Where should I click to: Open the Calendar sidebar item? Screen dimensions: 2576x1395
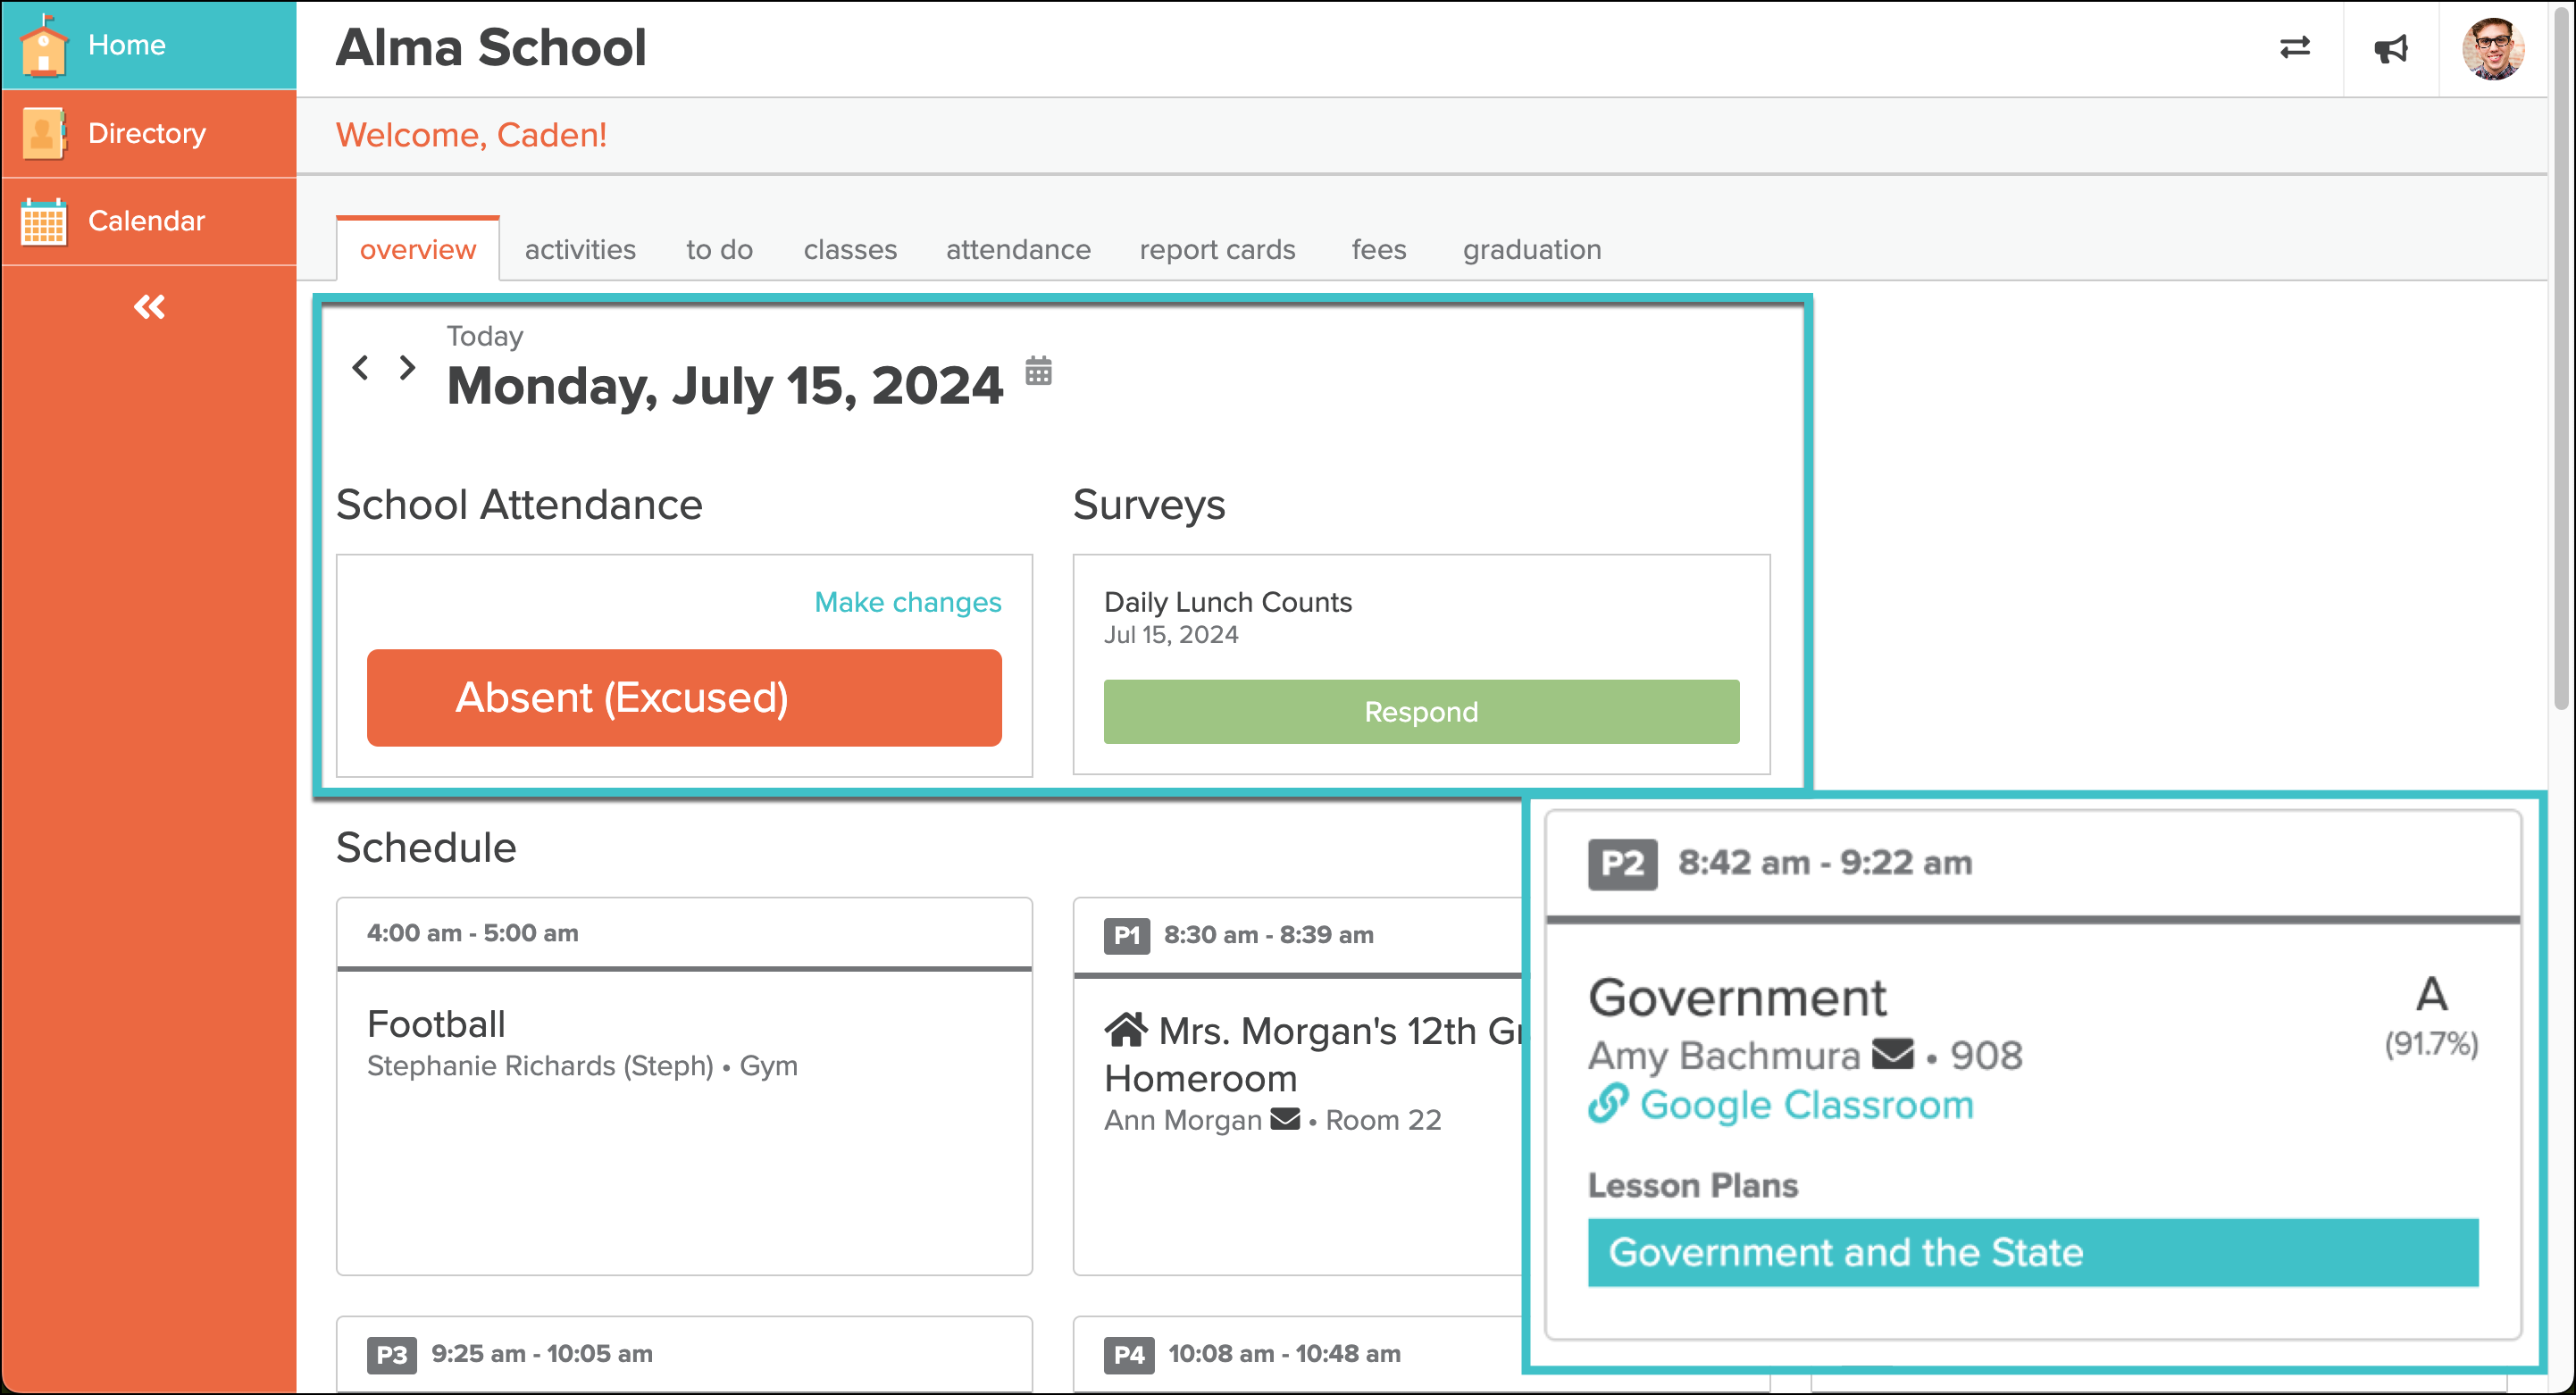point(148,221)
